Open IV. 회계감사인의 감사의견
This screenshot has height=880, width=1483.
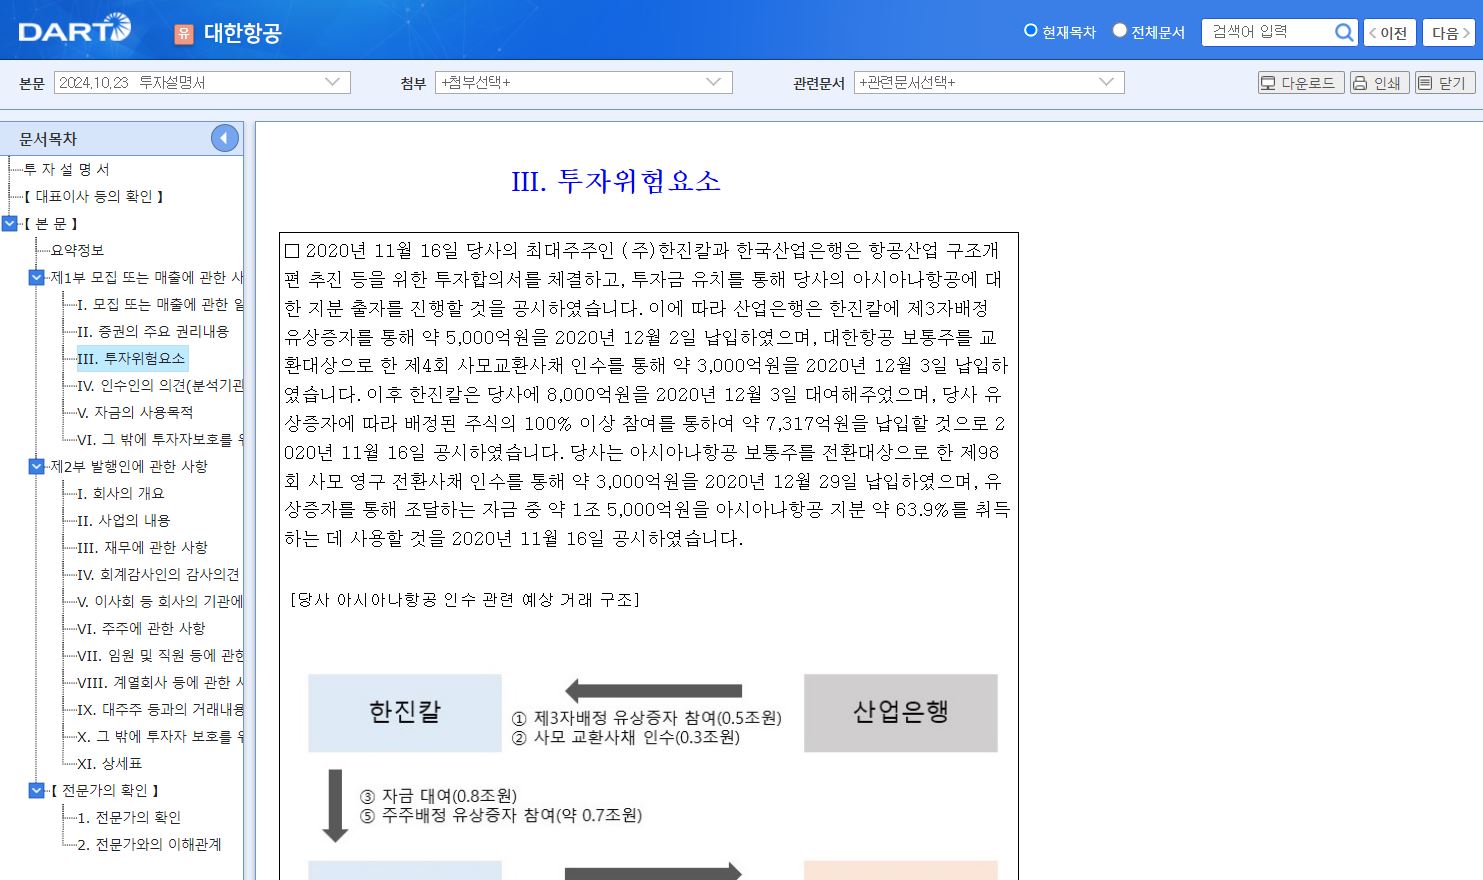point(159,574)
